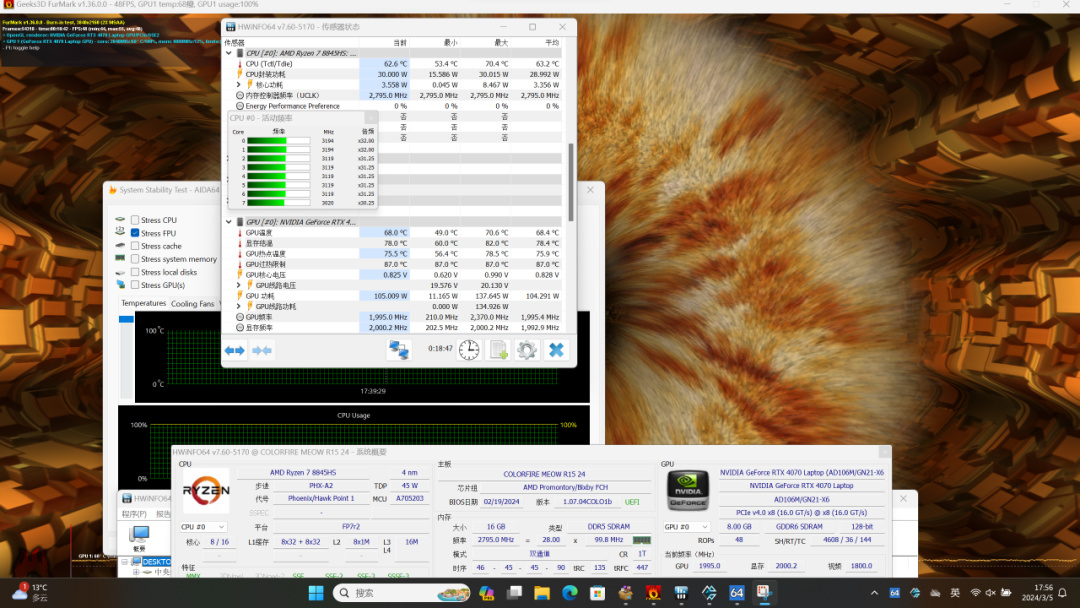Uncheck the Stress FPU checkbox
Screen dimensions: 1080x608
[135, 233]
